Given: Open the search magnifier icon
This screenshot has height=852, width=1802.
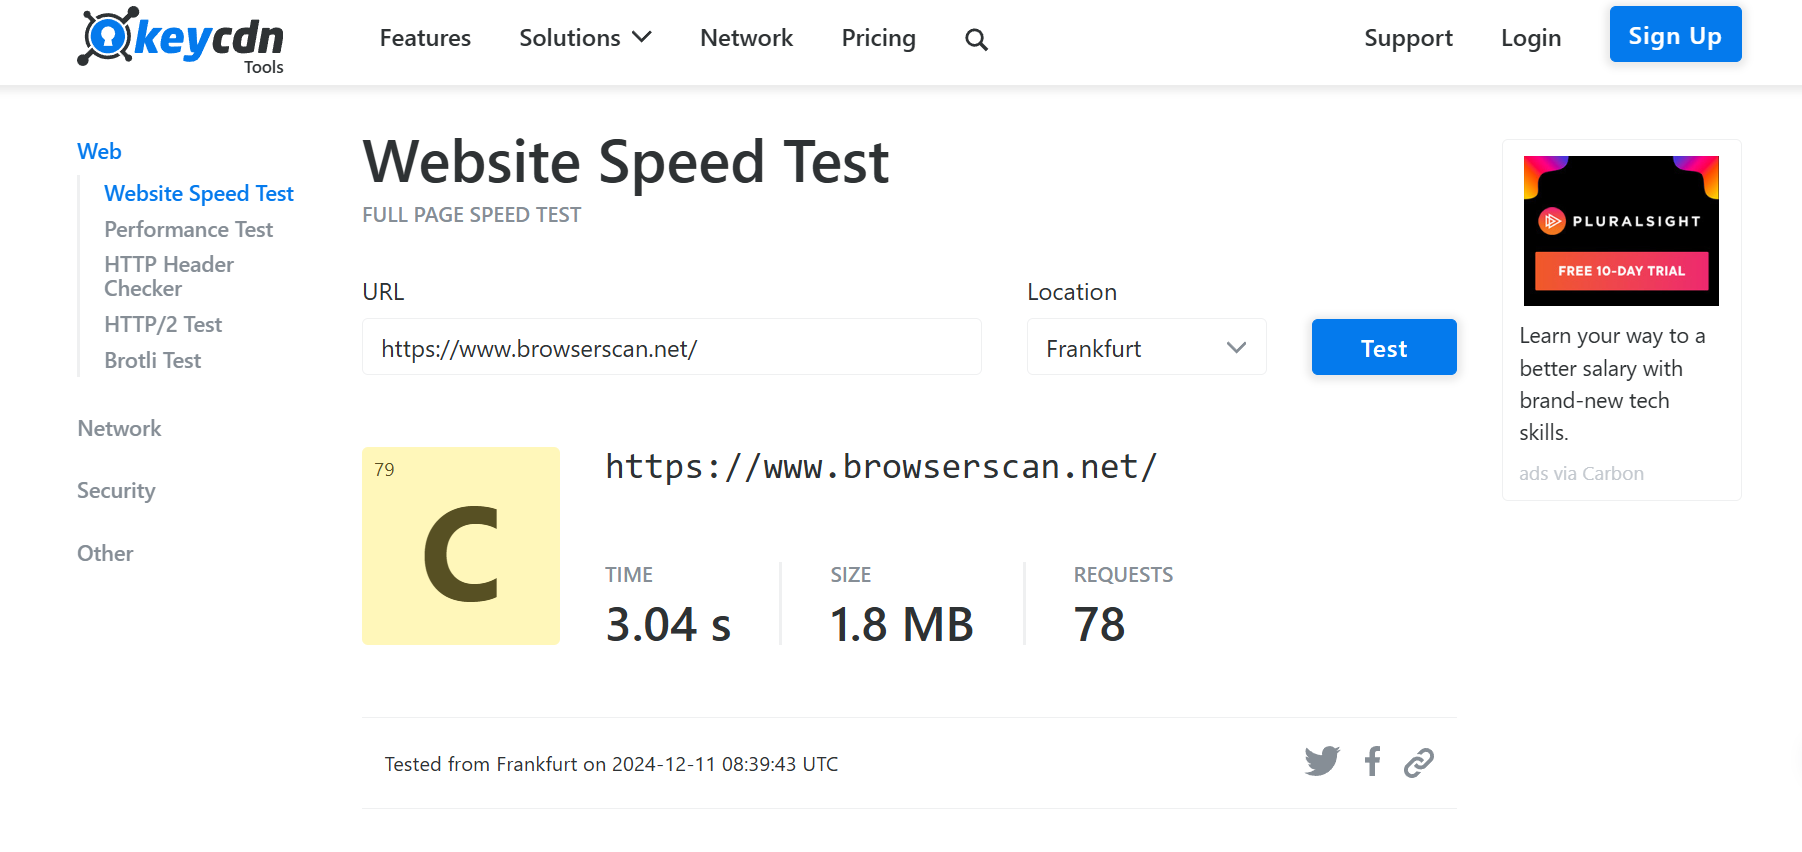Looking at the screenshot, I should pos(976,40).
